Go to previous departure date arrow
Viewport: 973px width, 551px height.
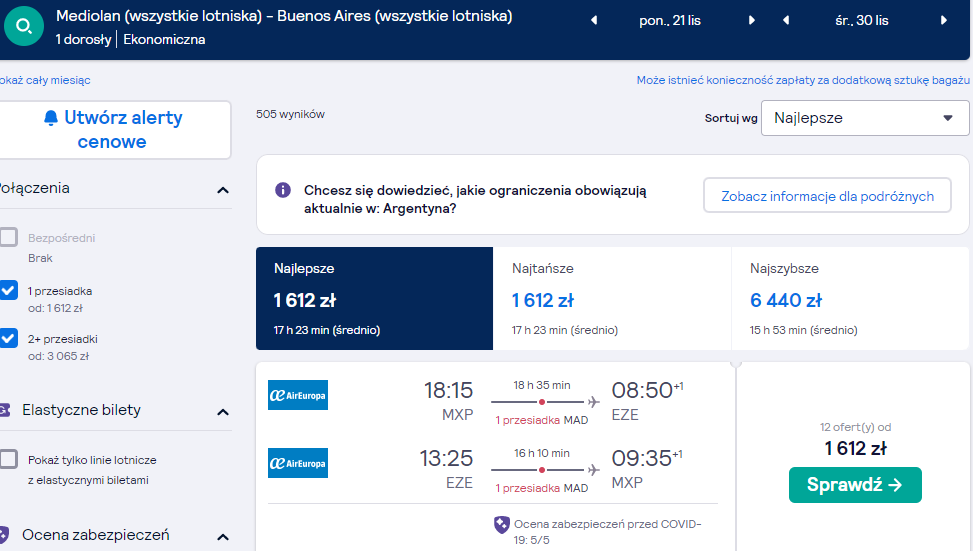coord(594,20)
